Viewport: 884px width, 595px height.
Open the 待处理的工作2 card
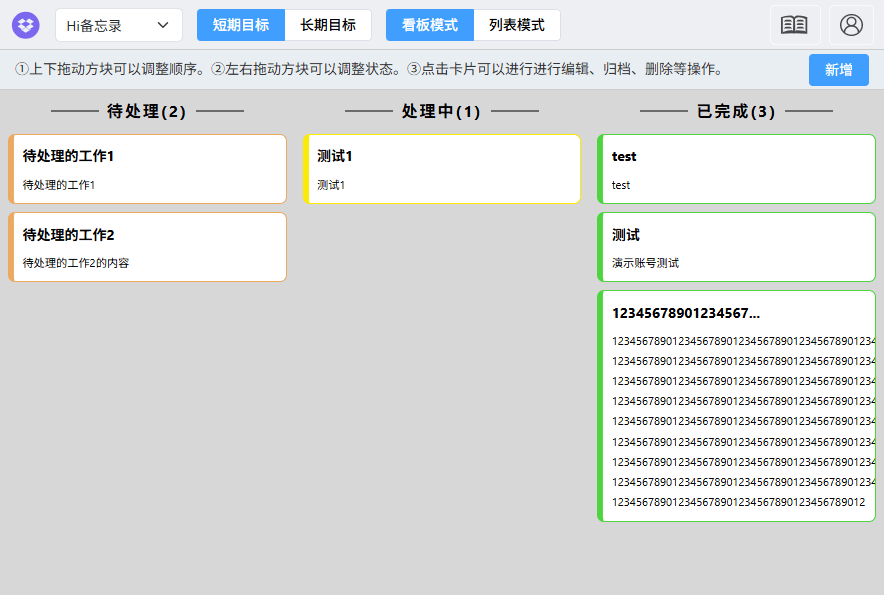click(x=148, y=247)
